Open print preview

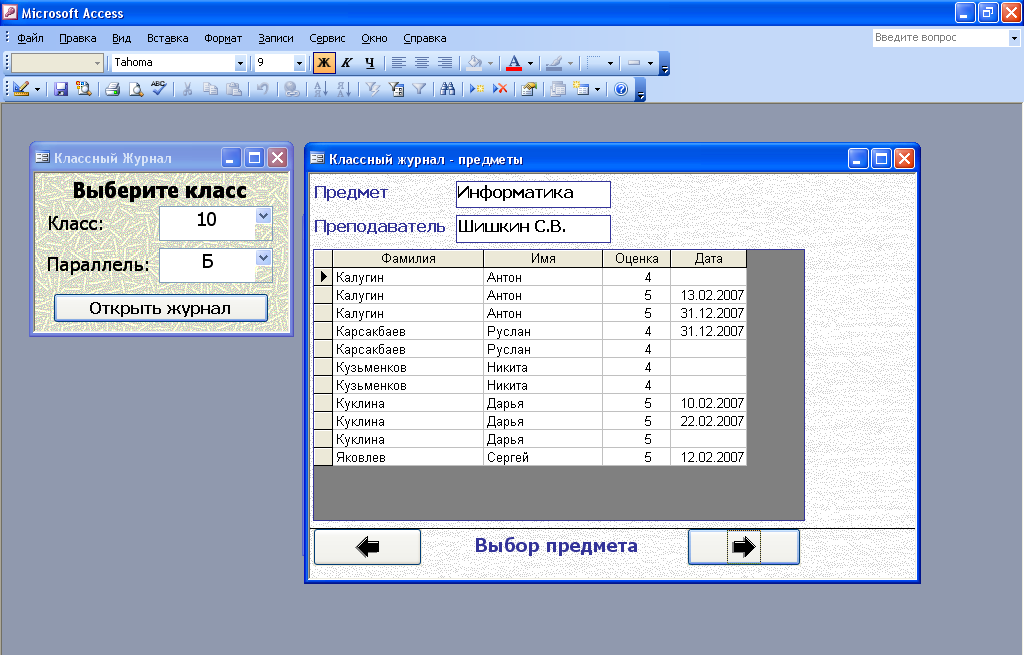pos(135,89)
